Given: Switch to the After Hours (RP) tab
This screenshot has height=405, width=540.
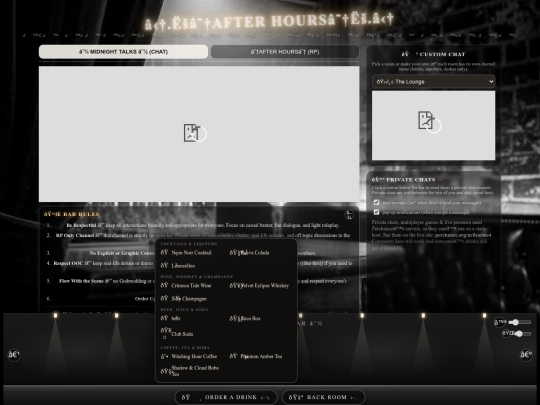Looking at the screenshot, I should 285,52.
